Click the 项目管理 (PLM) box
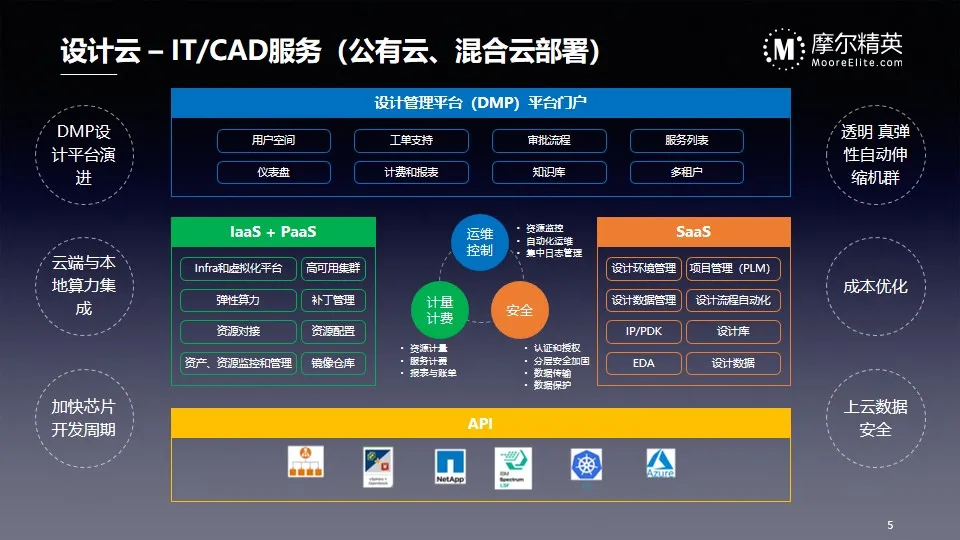The width and height of the screenshot is (960, 540). coord(733,268)
